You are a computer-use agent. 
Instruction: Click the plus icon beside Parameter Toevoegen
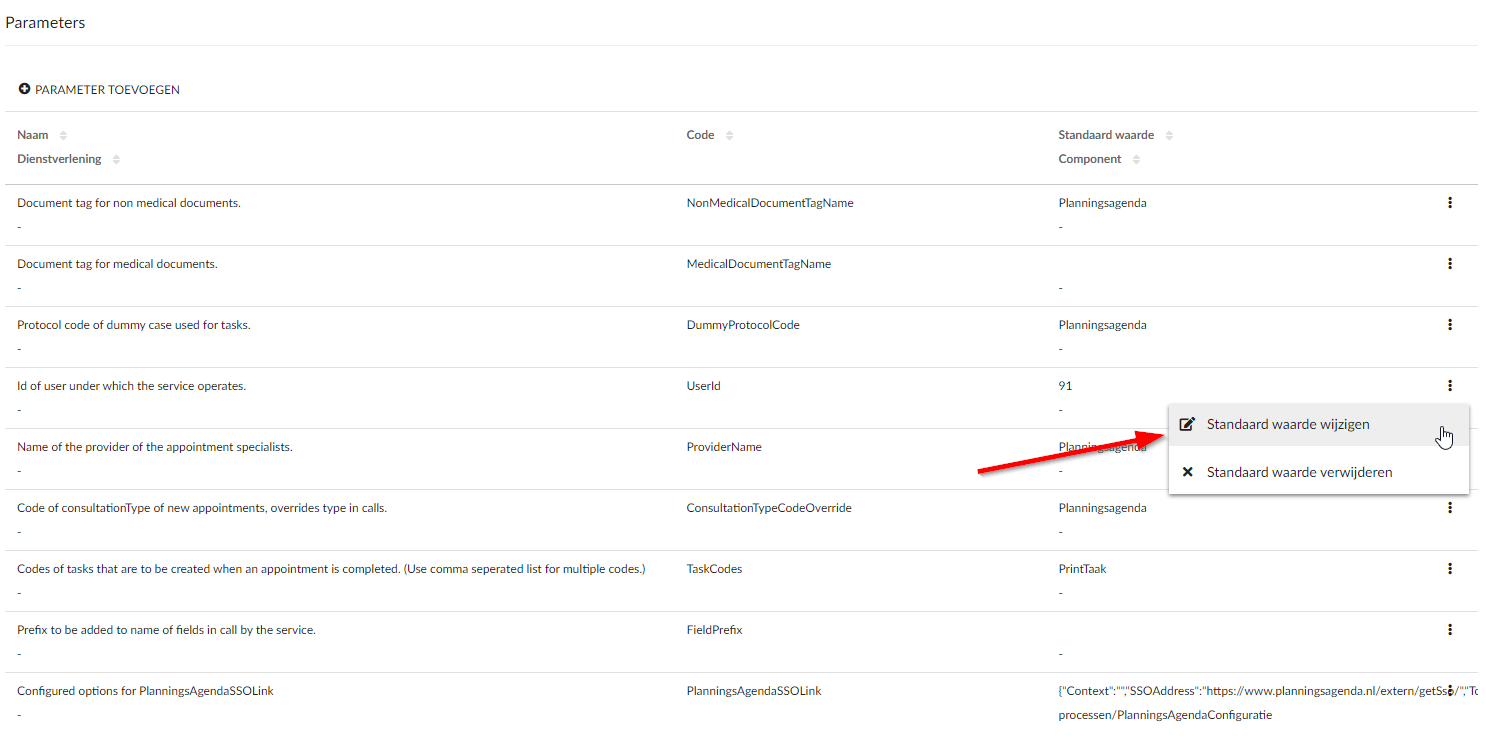tap(25, 90)
